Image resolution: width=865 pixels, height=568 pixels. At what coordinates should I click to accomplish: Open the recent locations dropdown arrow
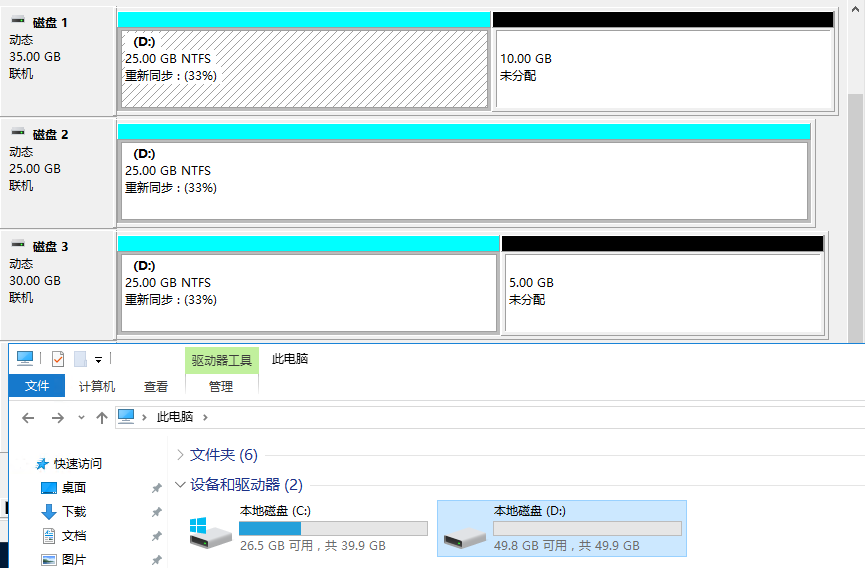81,417
